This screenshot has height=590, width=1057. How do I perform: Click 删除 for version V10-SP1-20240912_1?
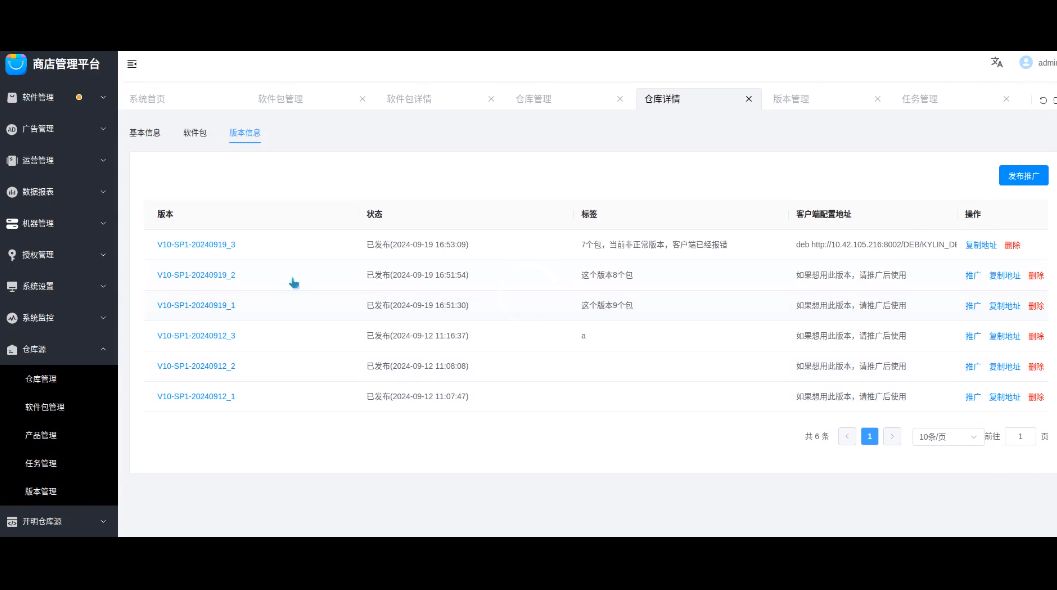point(1036,397)
